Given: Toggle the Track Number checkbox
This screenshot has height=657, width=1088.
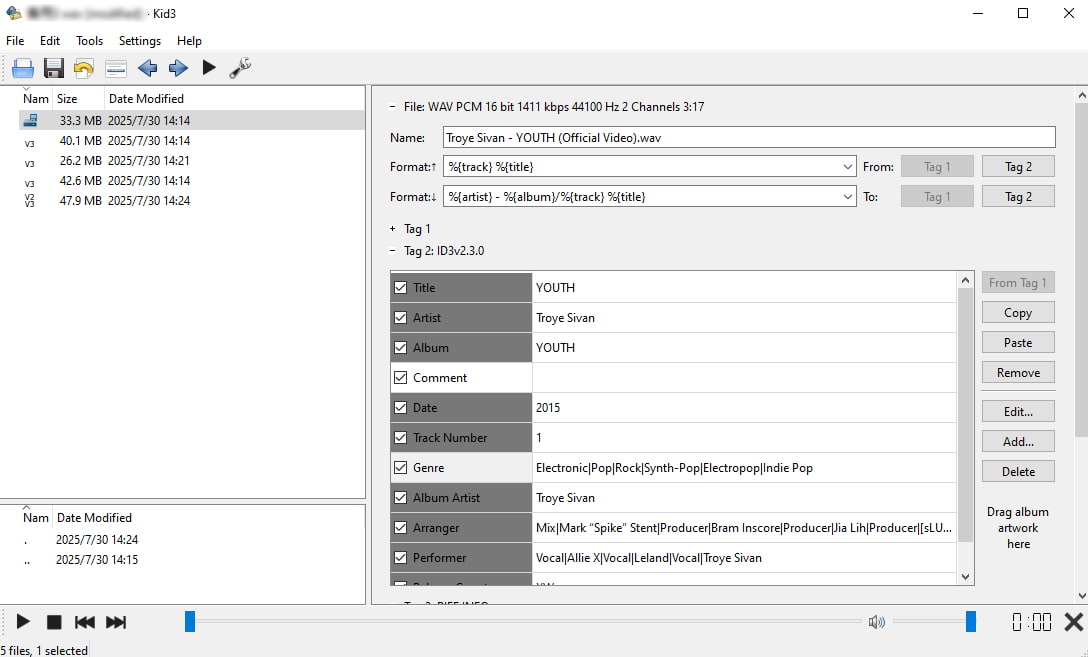Looking at the screenshot, I should (x=400, y=437).
